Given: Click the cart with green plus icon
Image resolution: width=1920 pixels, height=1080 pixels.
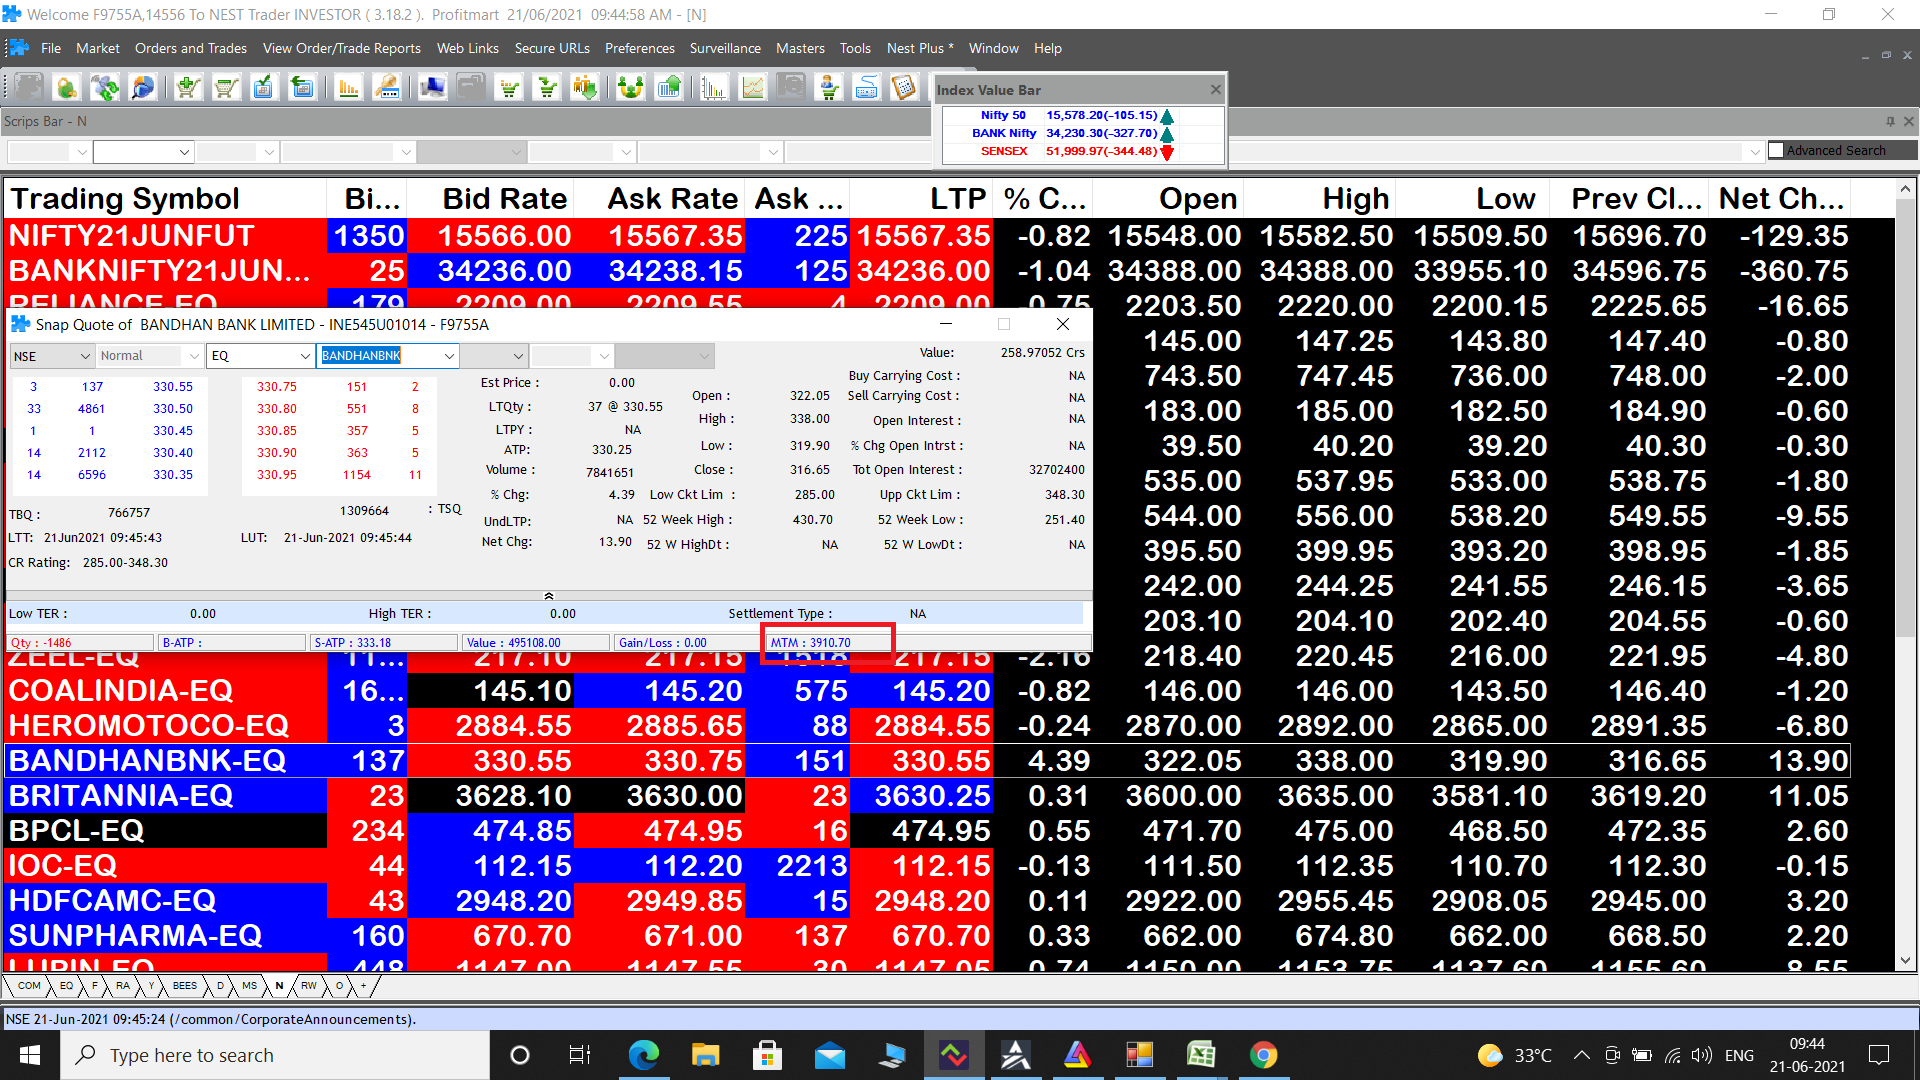Looking at the screenshot, I should (x=187, y=88).
